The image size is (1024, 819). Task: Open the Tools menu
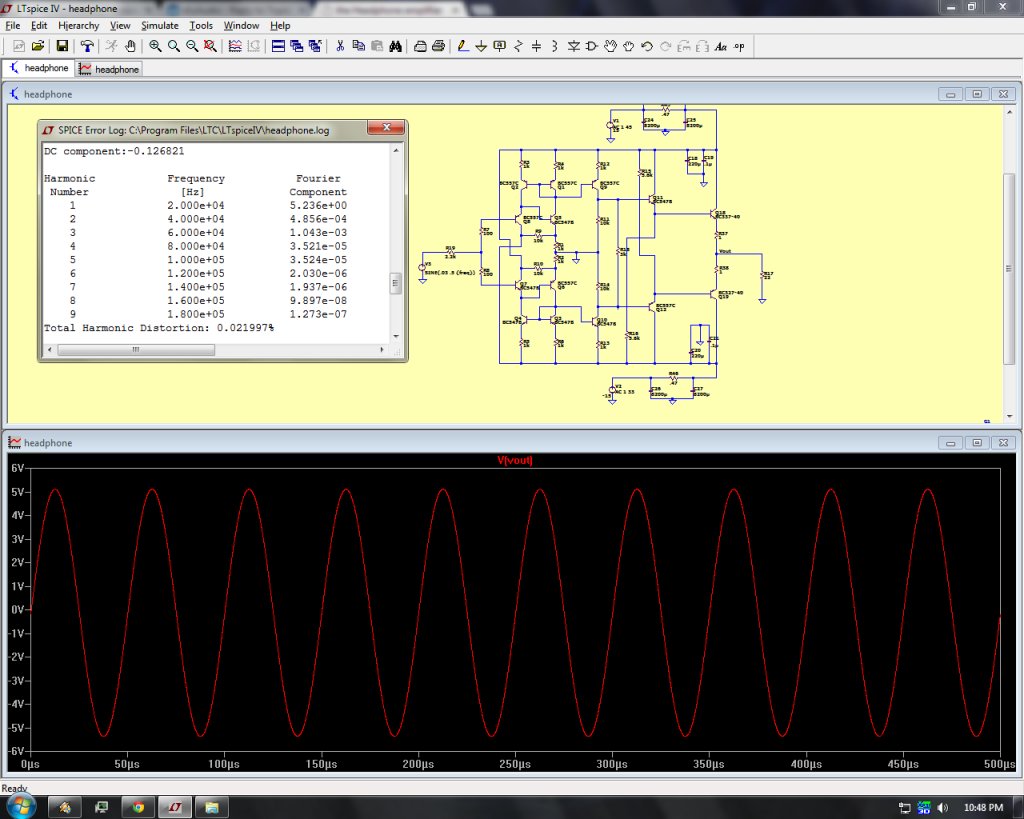(x=201, y=25)
